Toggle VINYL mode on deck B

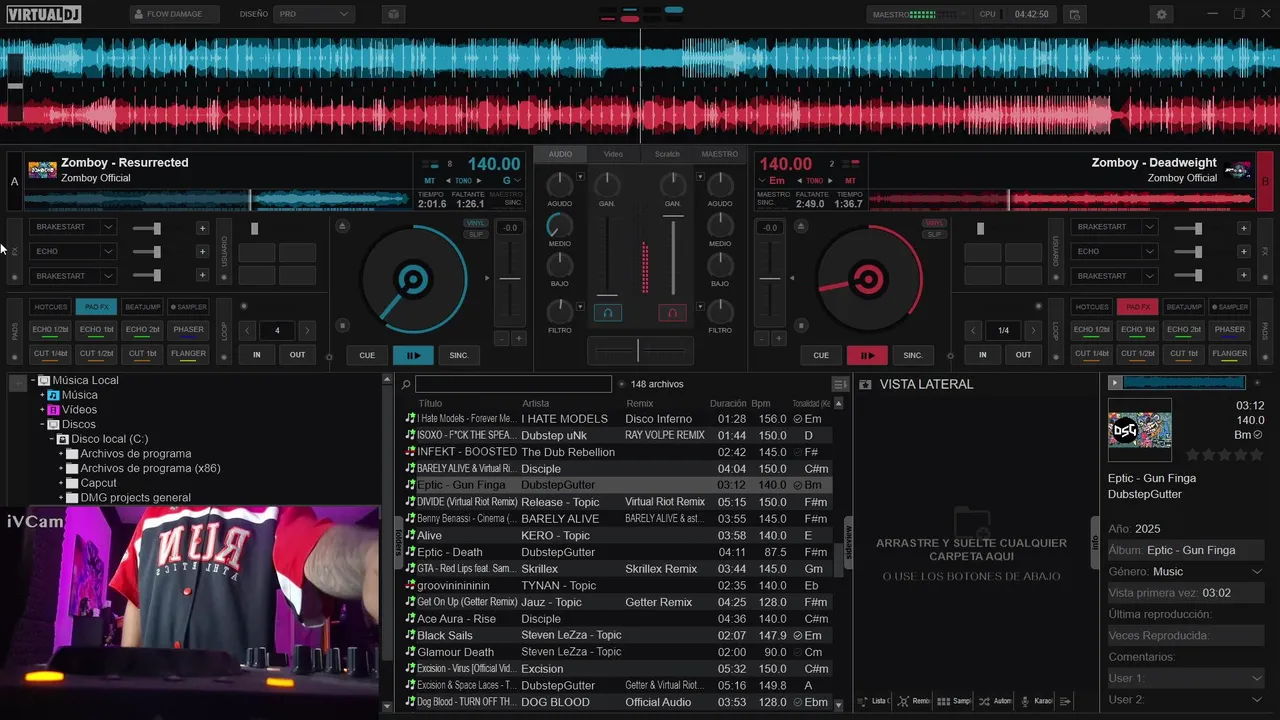click(934, 224)
